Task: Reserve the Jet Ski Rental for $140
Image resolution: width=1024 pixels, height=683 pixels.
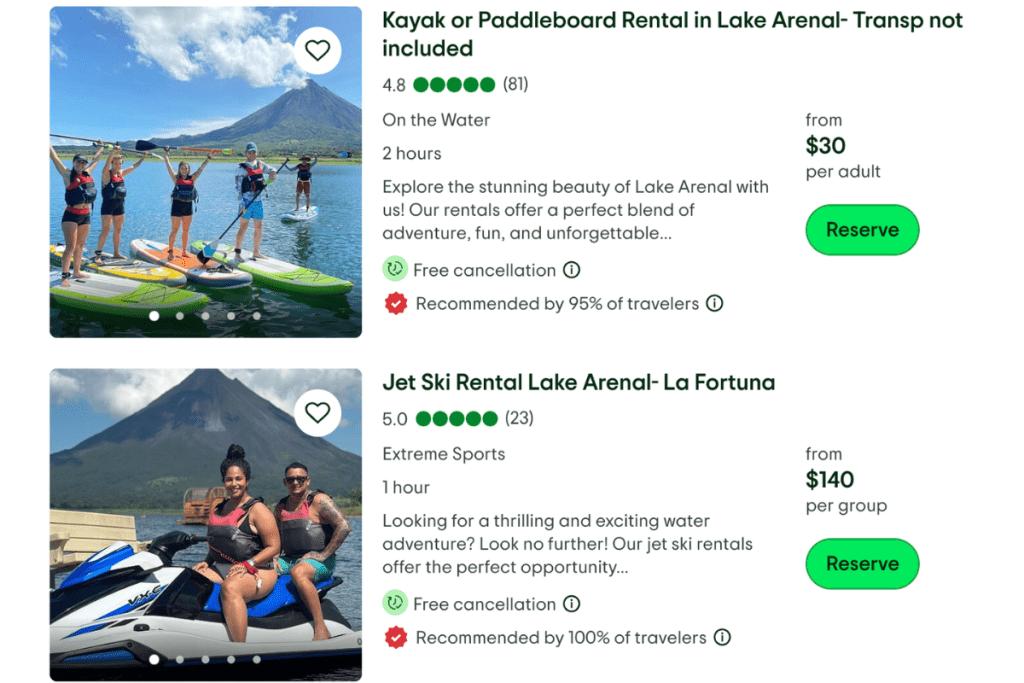Action: coord(862,564)
